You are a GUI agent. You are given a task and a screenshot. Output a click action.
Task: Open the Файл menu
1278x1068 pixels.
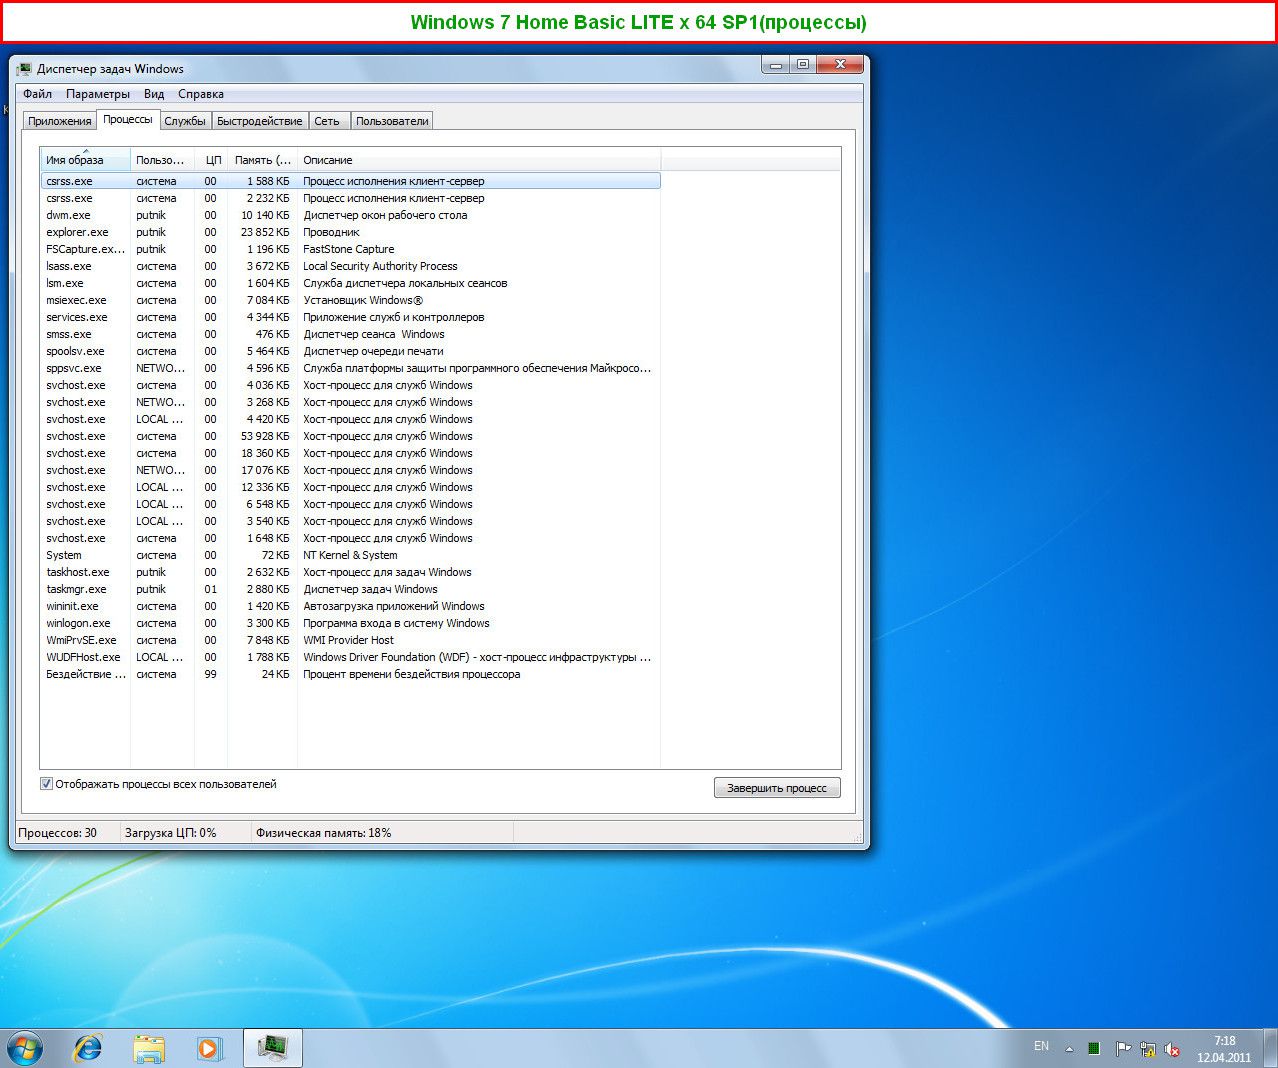(38, 94)
